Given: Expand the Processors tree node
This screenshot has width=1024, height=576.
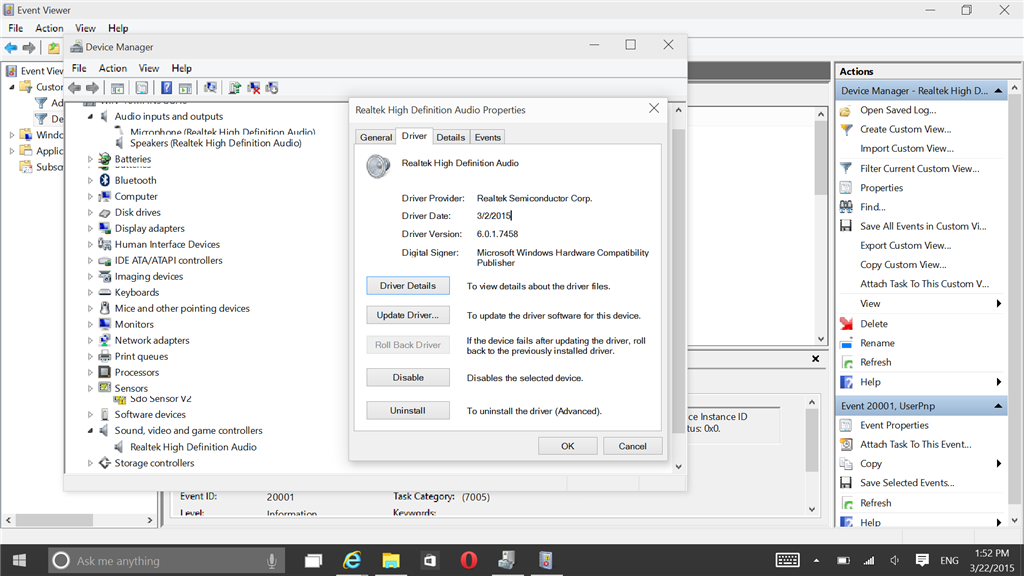Looking at the screenshot, I should (x=90, y=372).
